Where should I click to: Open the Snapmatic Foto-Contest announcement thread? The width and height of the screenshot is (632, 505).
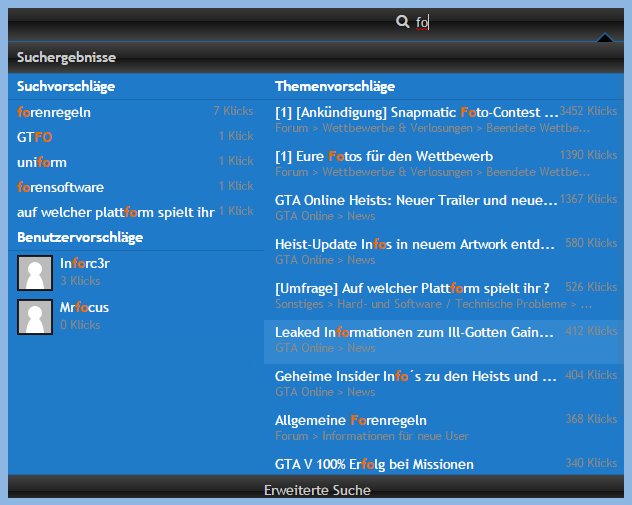click(416, 113)
